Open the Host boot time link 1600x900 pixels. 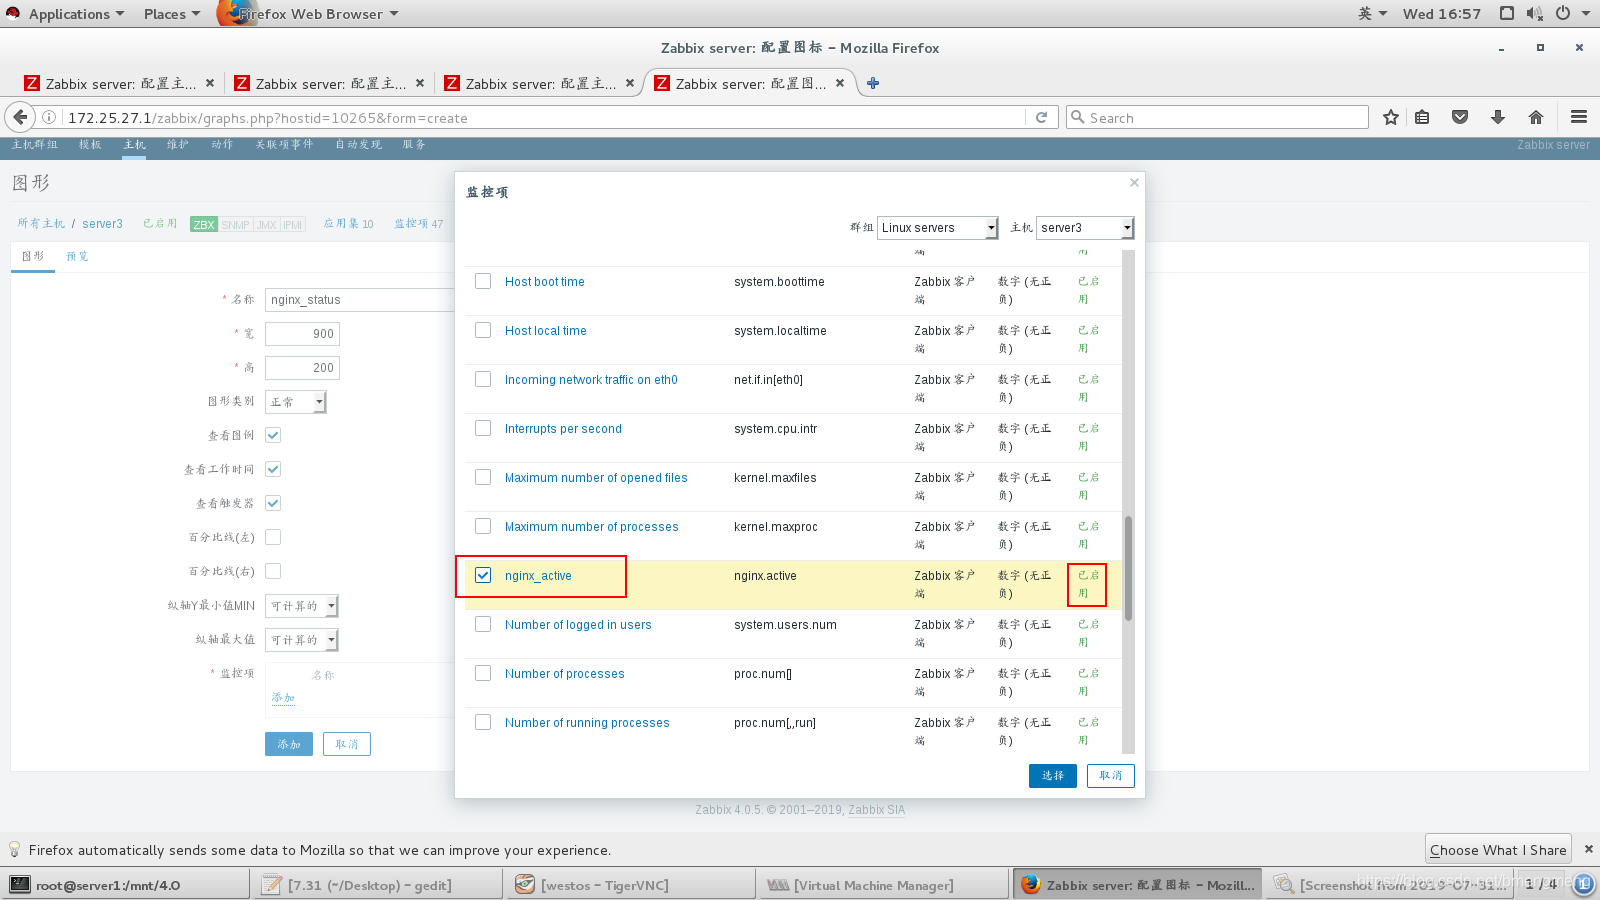click(x=544, y=282)
